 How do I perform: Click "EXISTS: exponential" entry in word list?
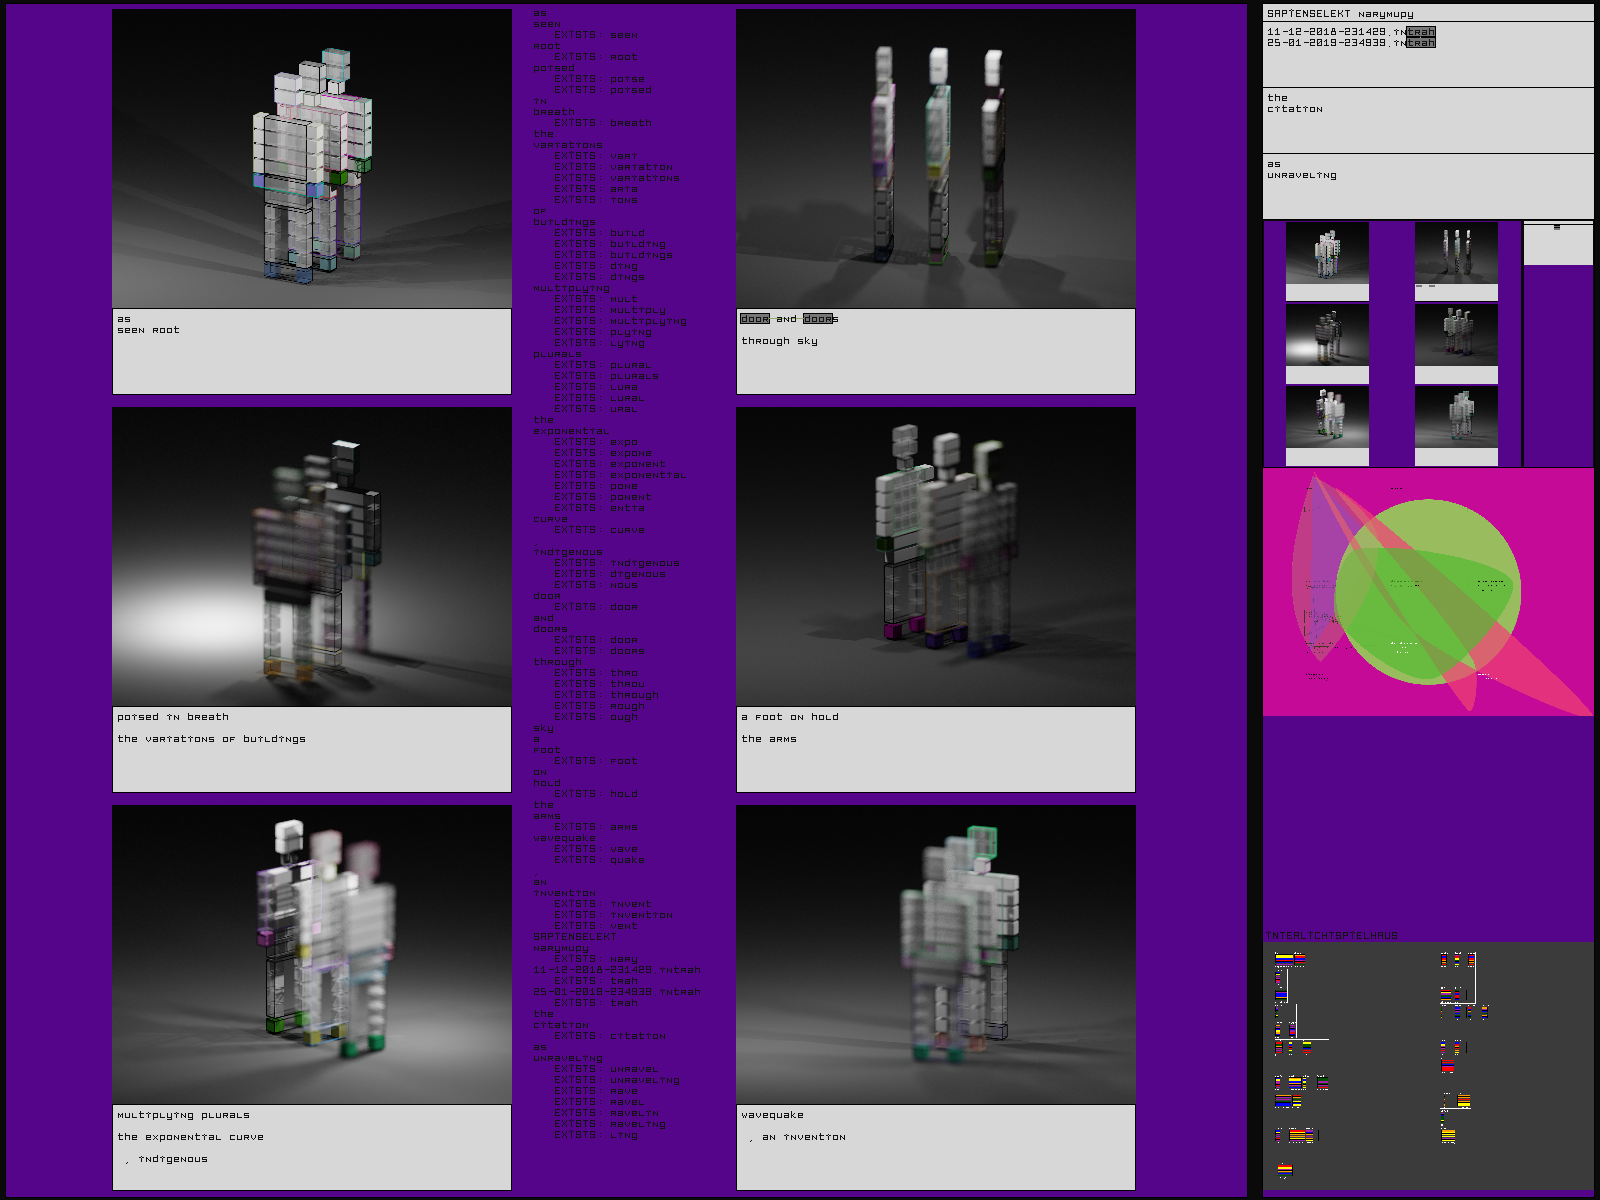tap(620, 475)
